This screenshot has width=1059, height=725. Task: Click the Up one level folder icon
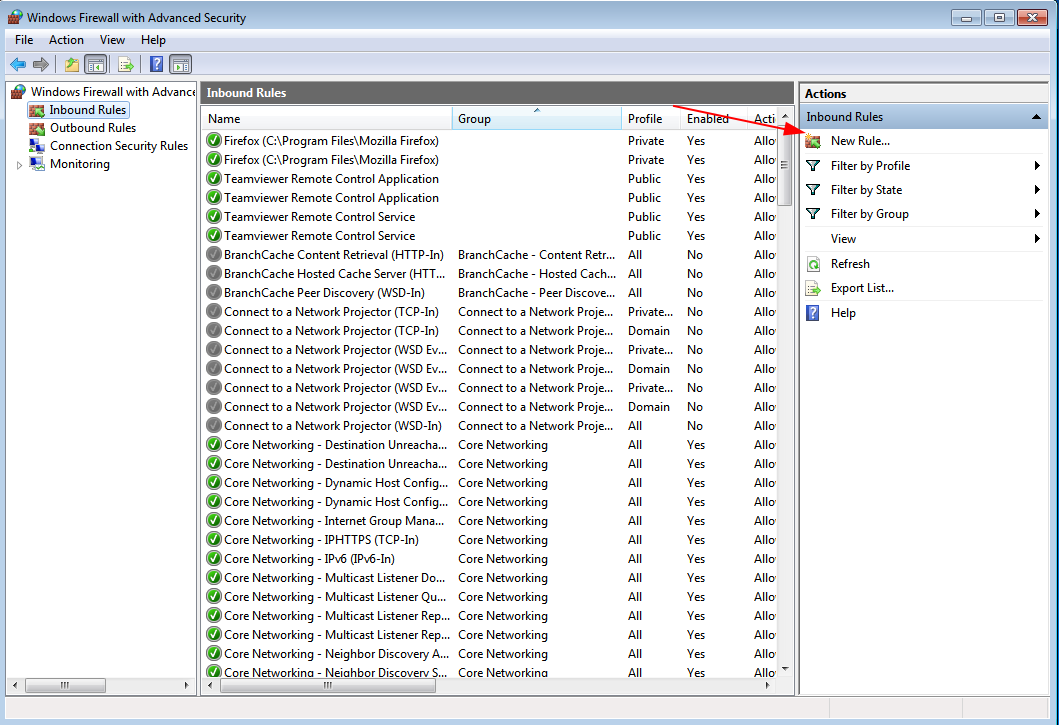pyautogui.click(x=72, y=65)
